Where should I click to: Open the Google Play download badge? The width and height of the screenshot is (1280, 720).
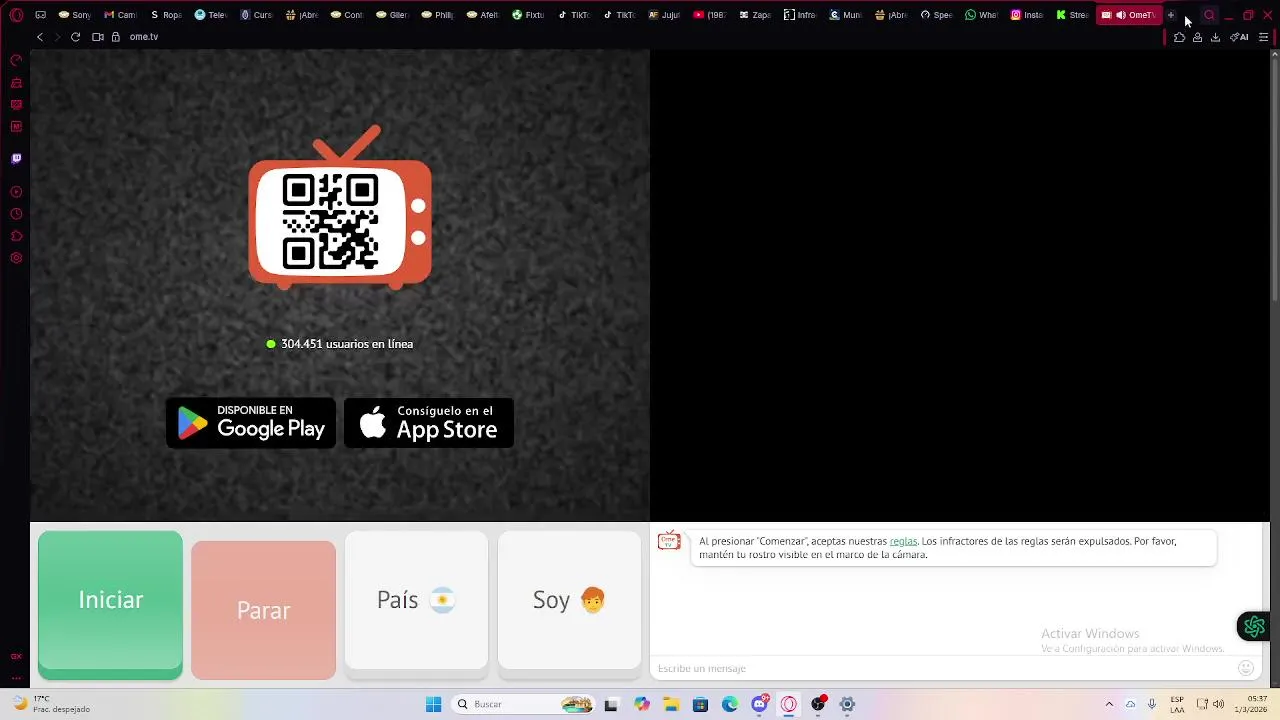point(250,423)
